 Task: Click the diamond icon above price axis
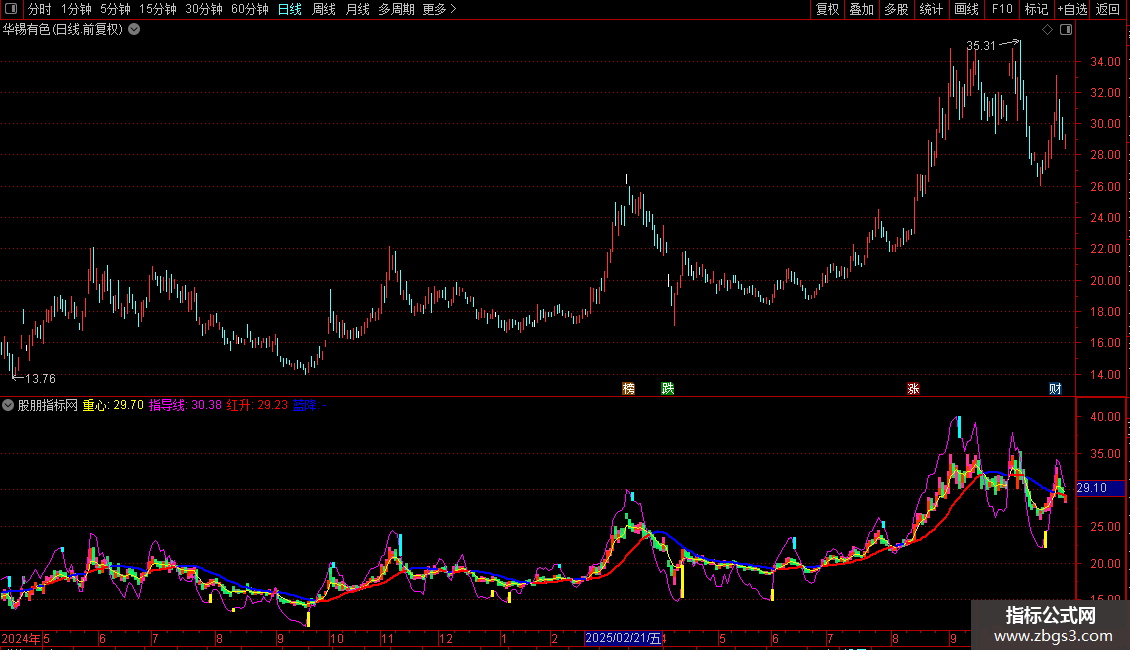[1048, 30]
